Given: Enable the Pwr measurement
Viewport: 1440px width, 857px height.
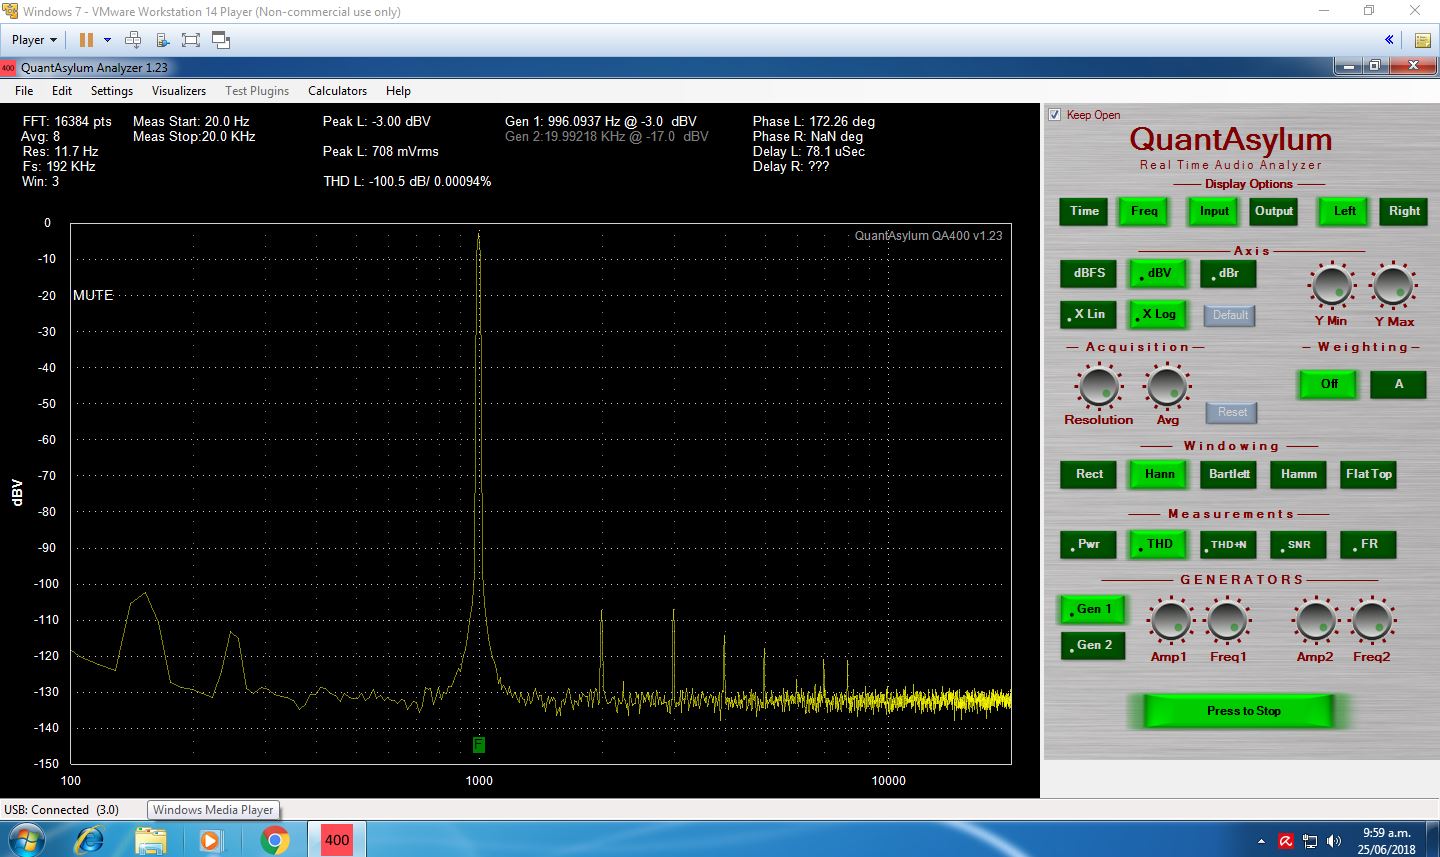Looking at the screenshot, I should click(x=1088, y=544).
